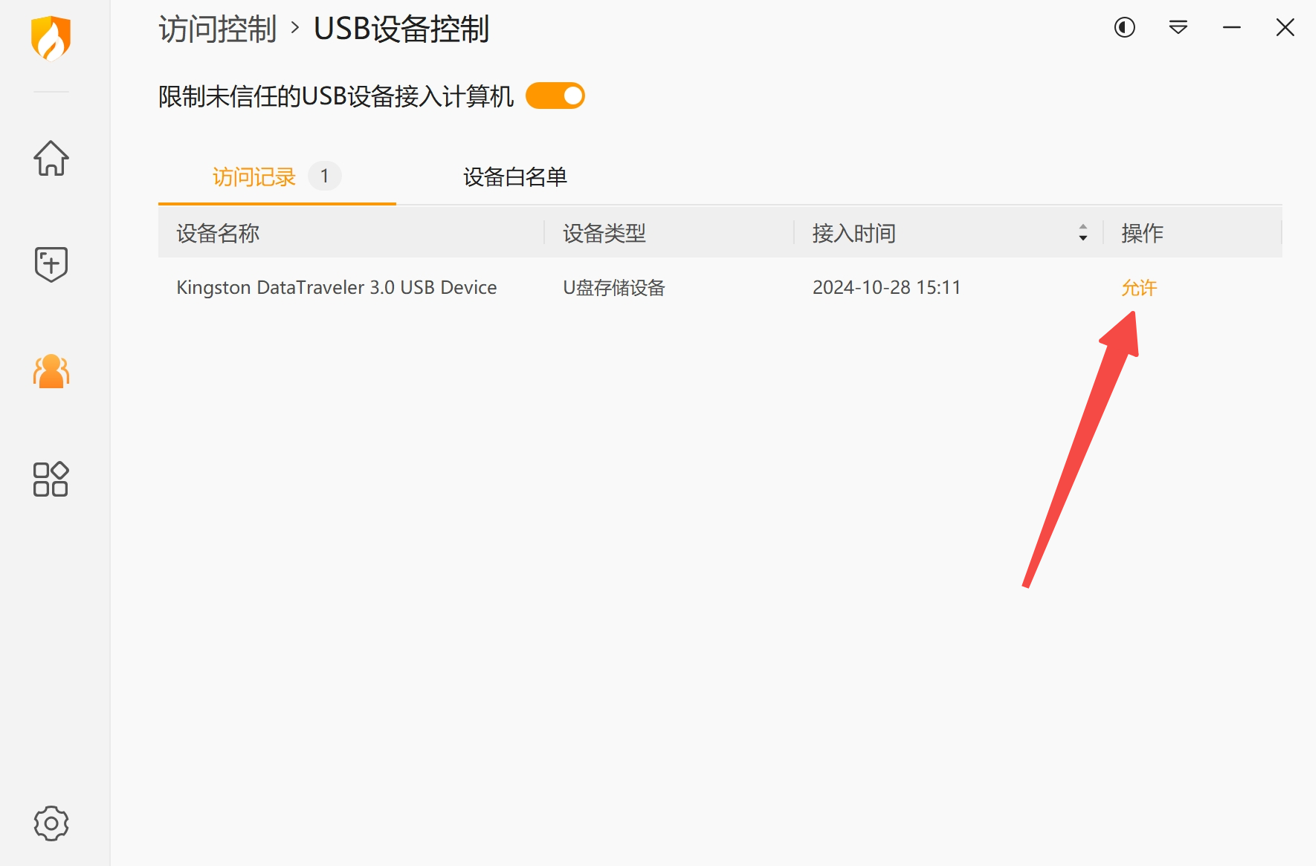
Task: Open the title bar dropdown menu icon
Action: click(1178, 28)
